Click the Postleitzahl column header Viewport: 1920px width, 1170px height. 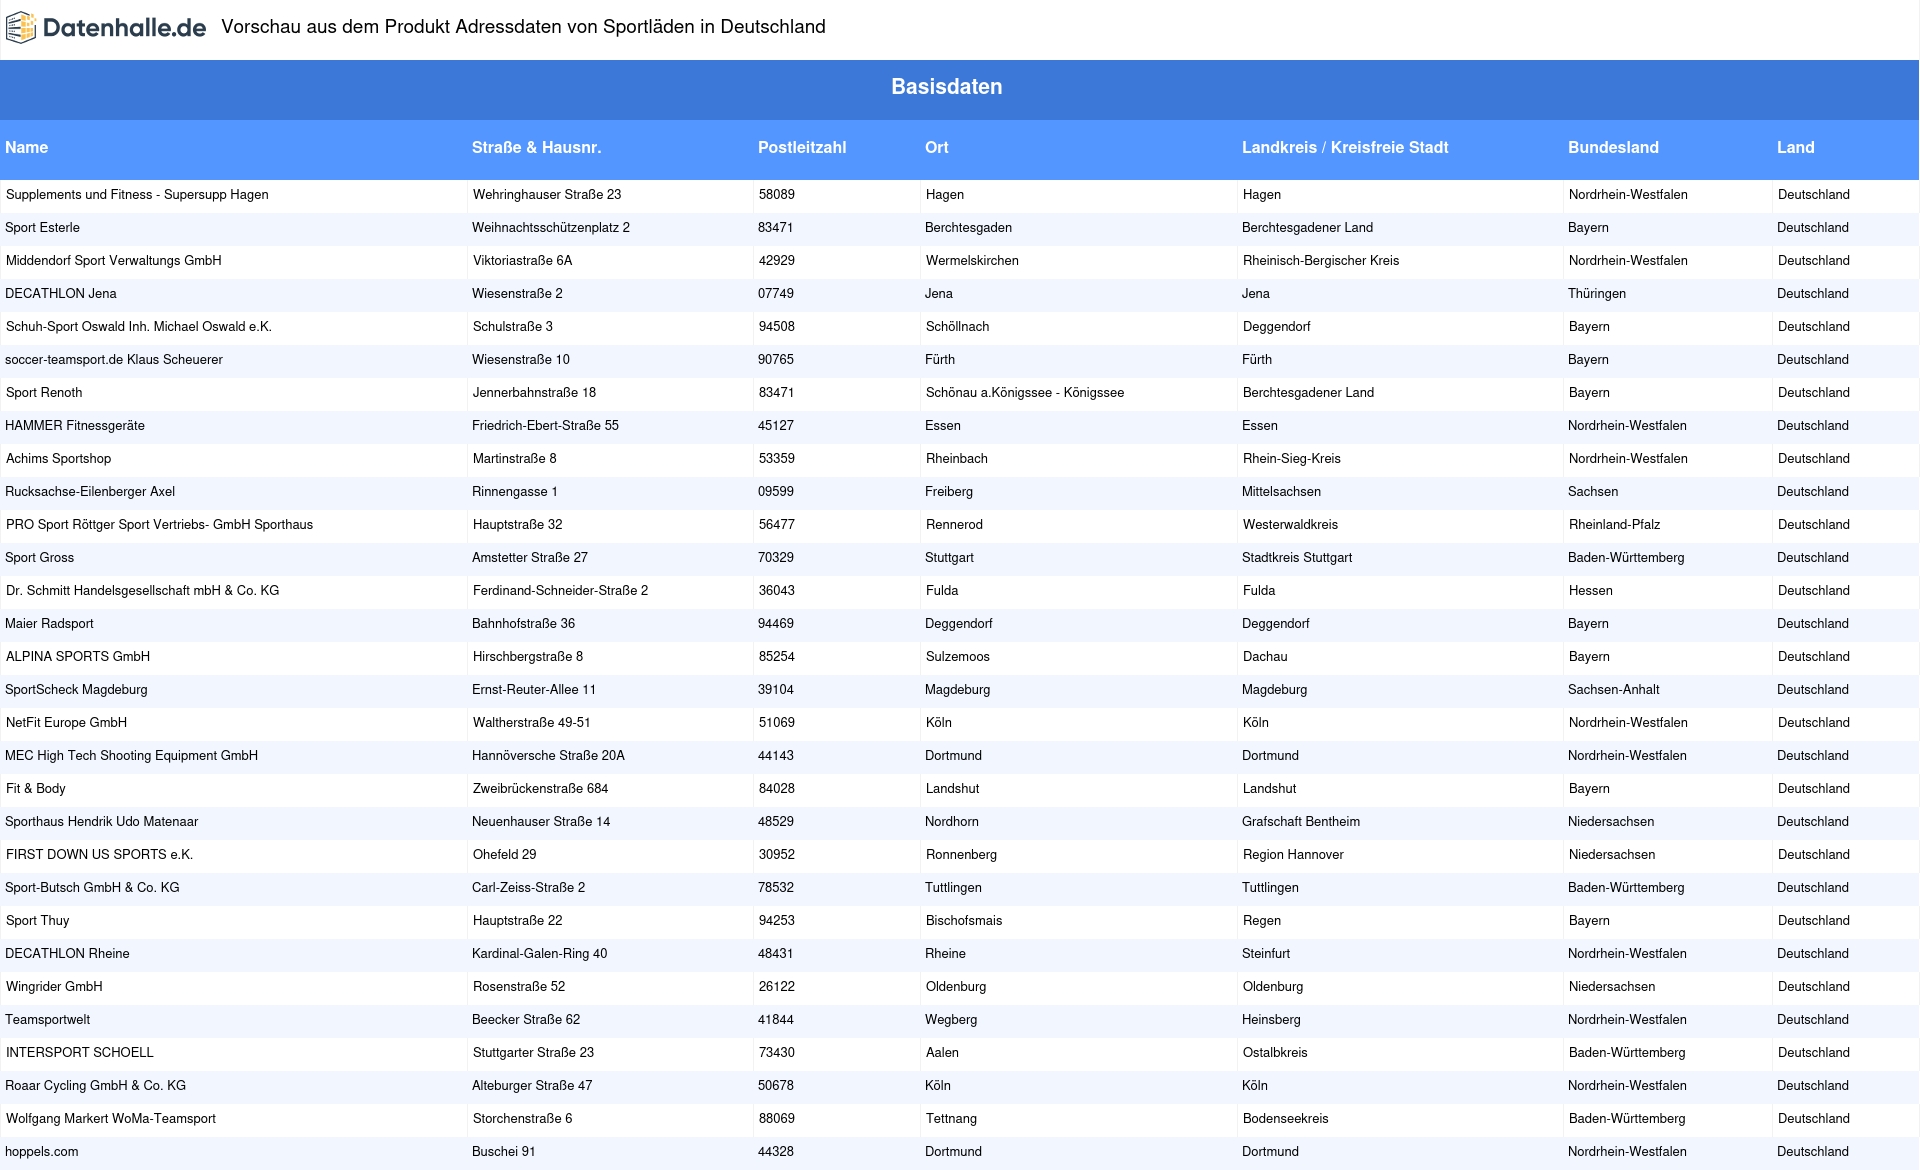point(802,147)
